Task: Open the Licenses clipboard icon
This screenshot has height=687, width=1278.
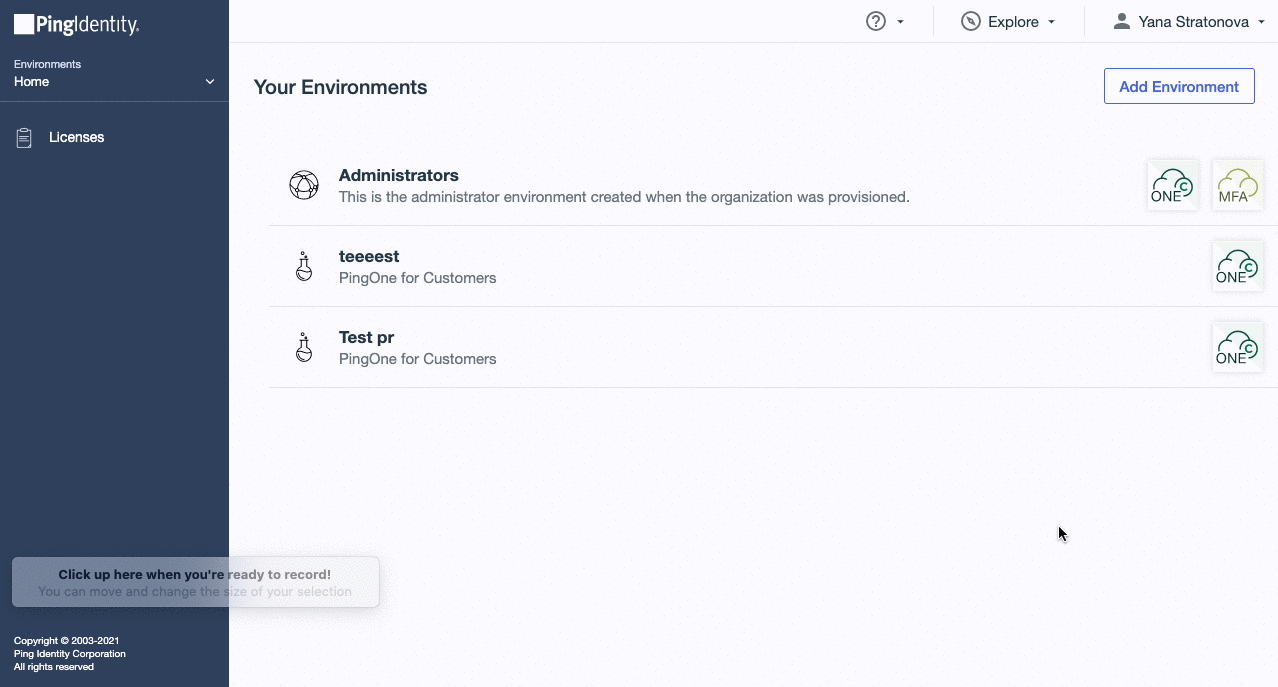Action: tap(24, 138)
